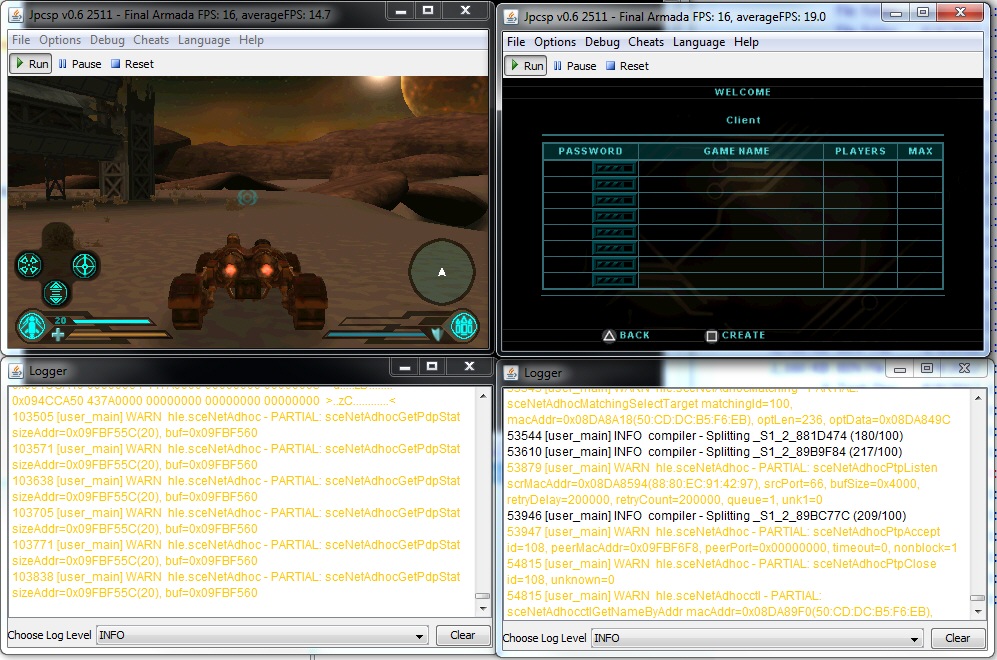Image resolution: width=997 pixels, height=660 pixels.
Task: Open the Debug menu in the lobby Jpcsp window
Action: [x=602, y=42]
